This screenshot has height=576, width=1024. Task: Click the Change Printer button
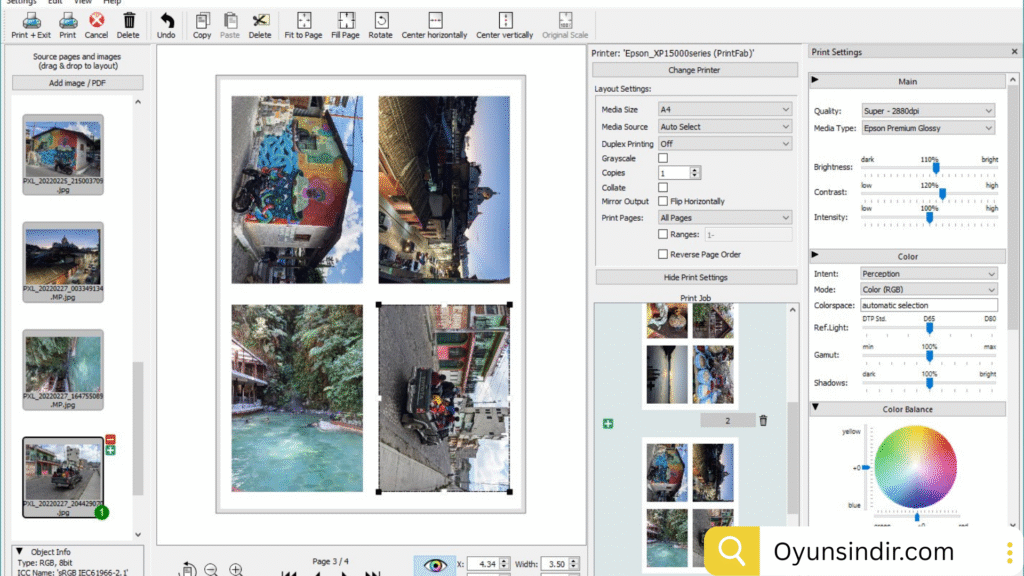click(x=695, y=70)
